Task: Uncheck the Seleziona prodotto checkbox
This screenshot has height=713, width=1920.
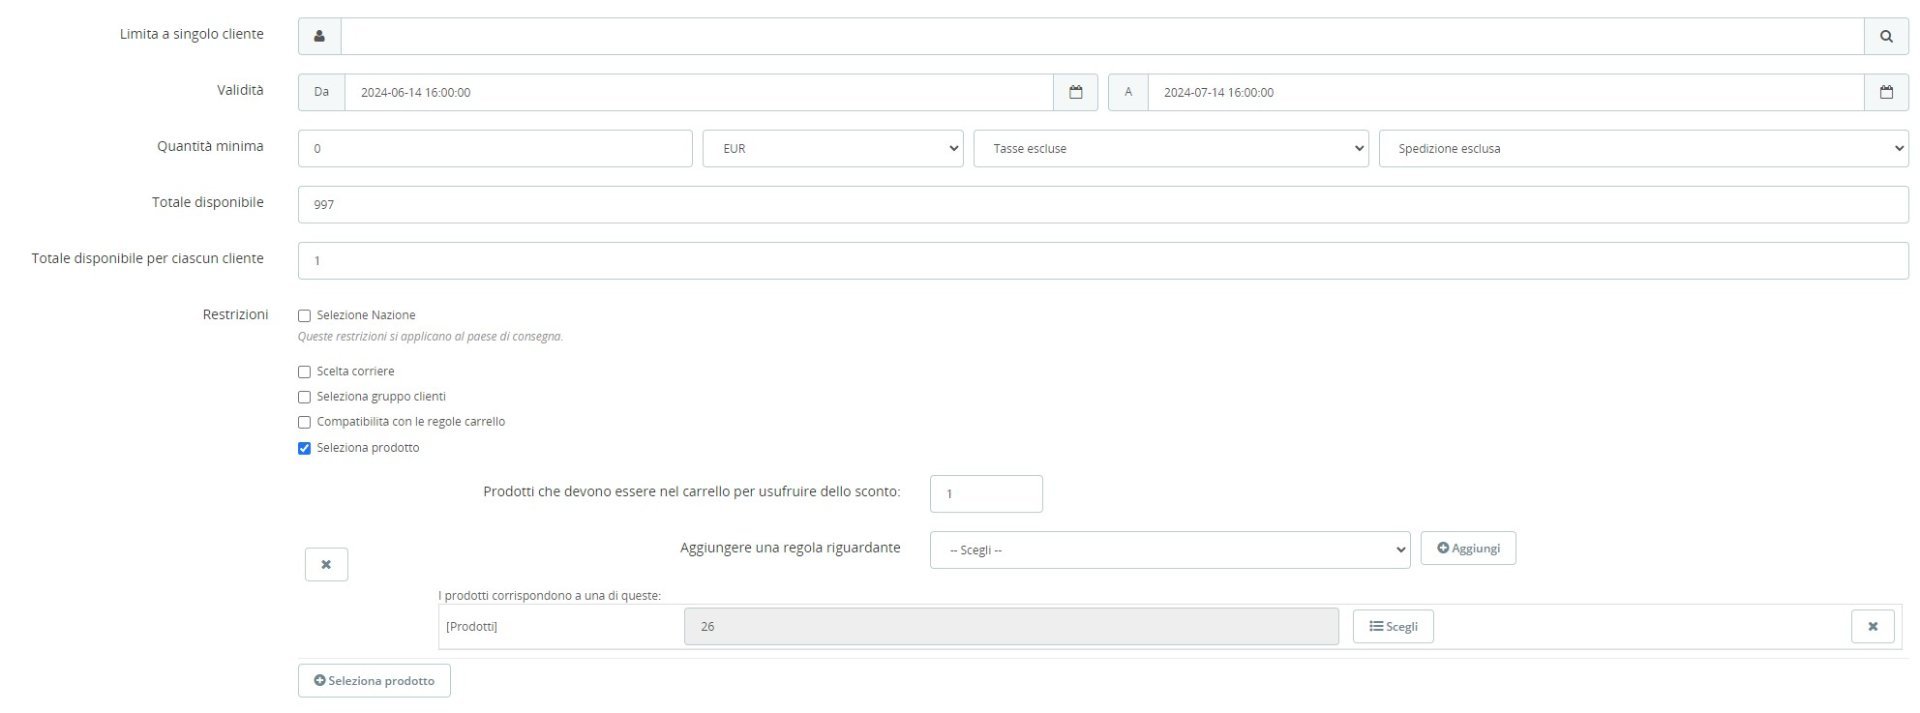Action: coord(305,448)
